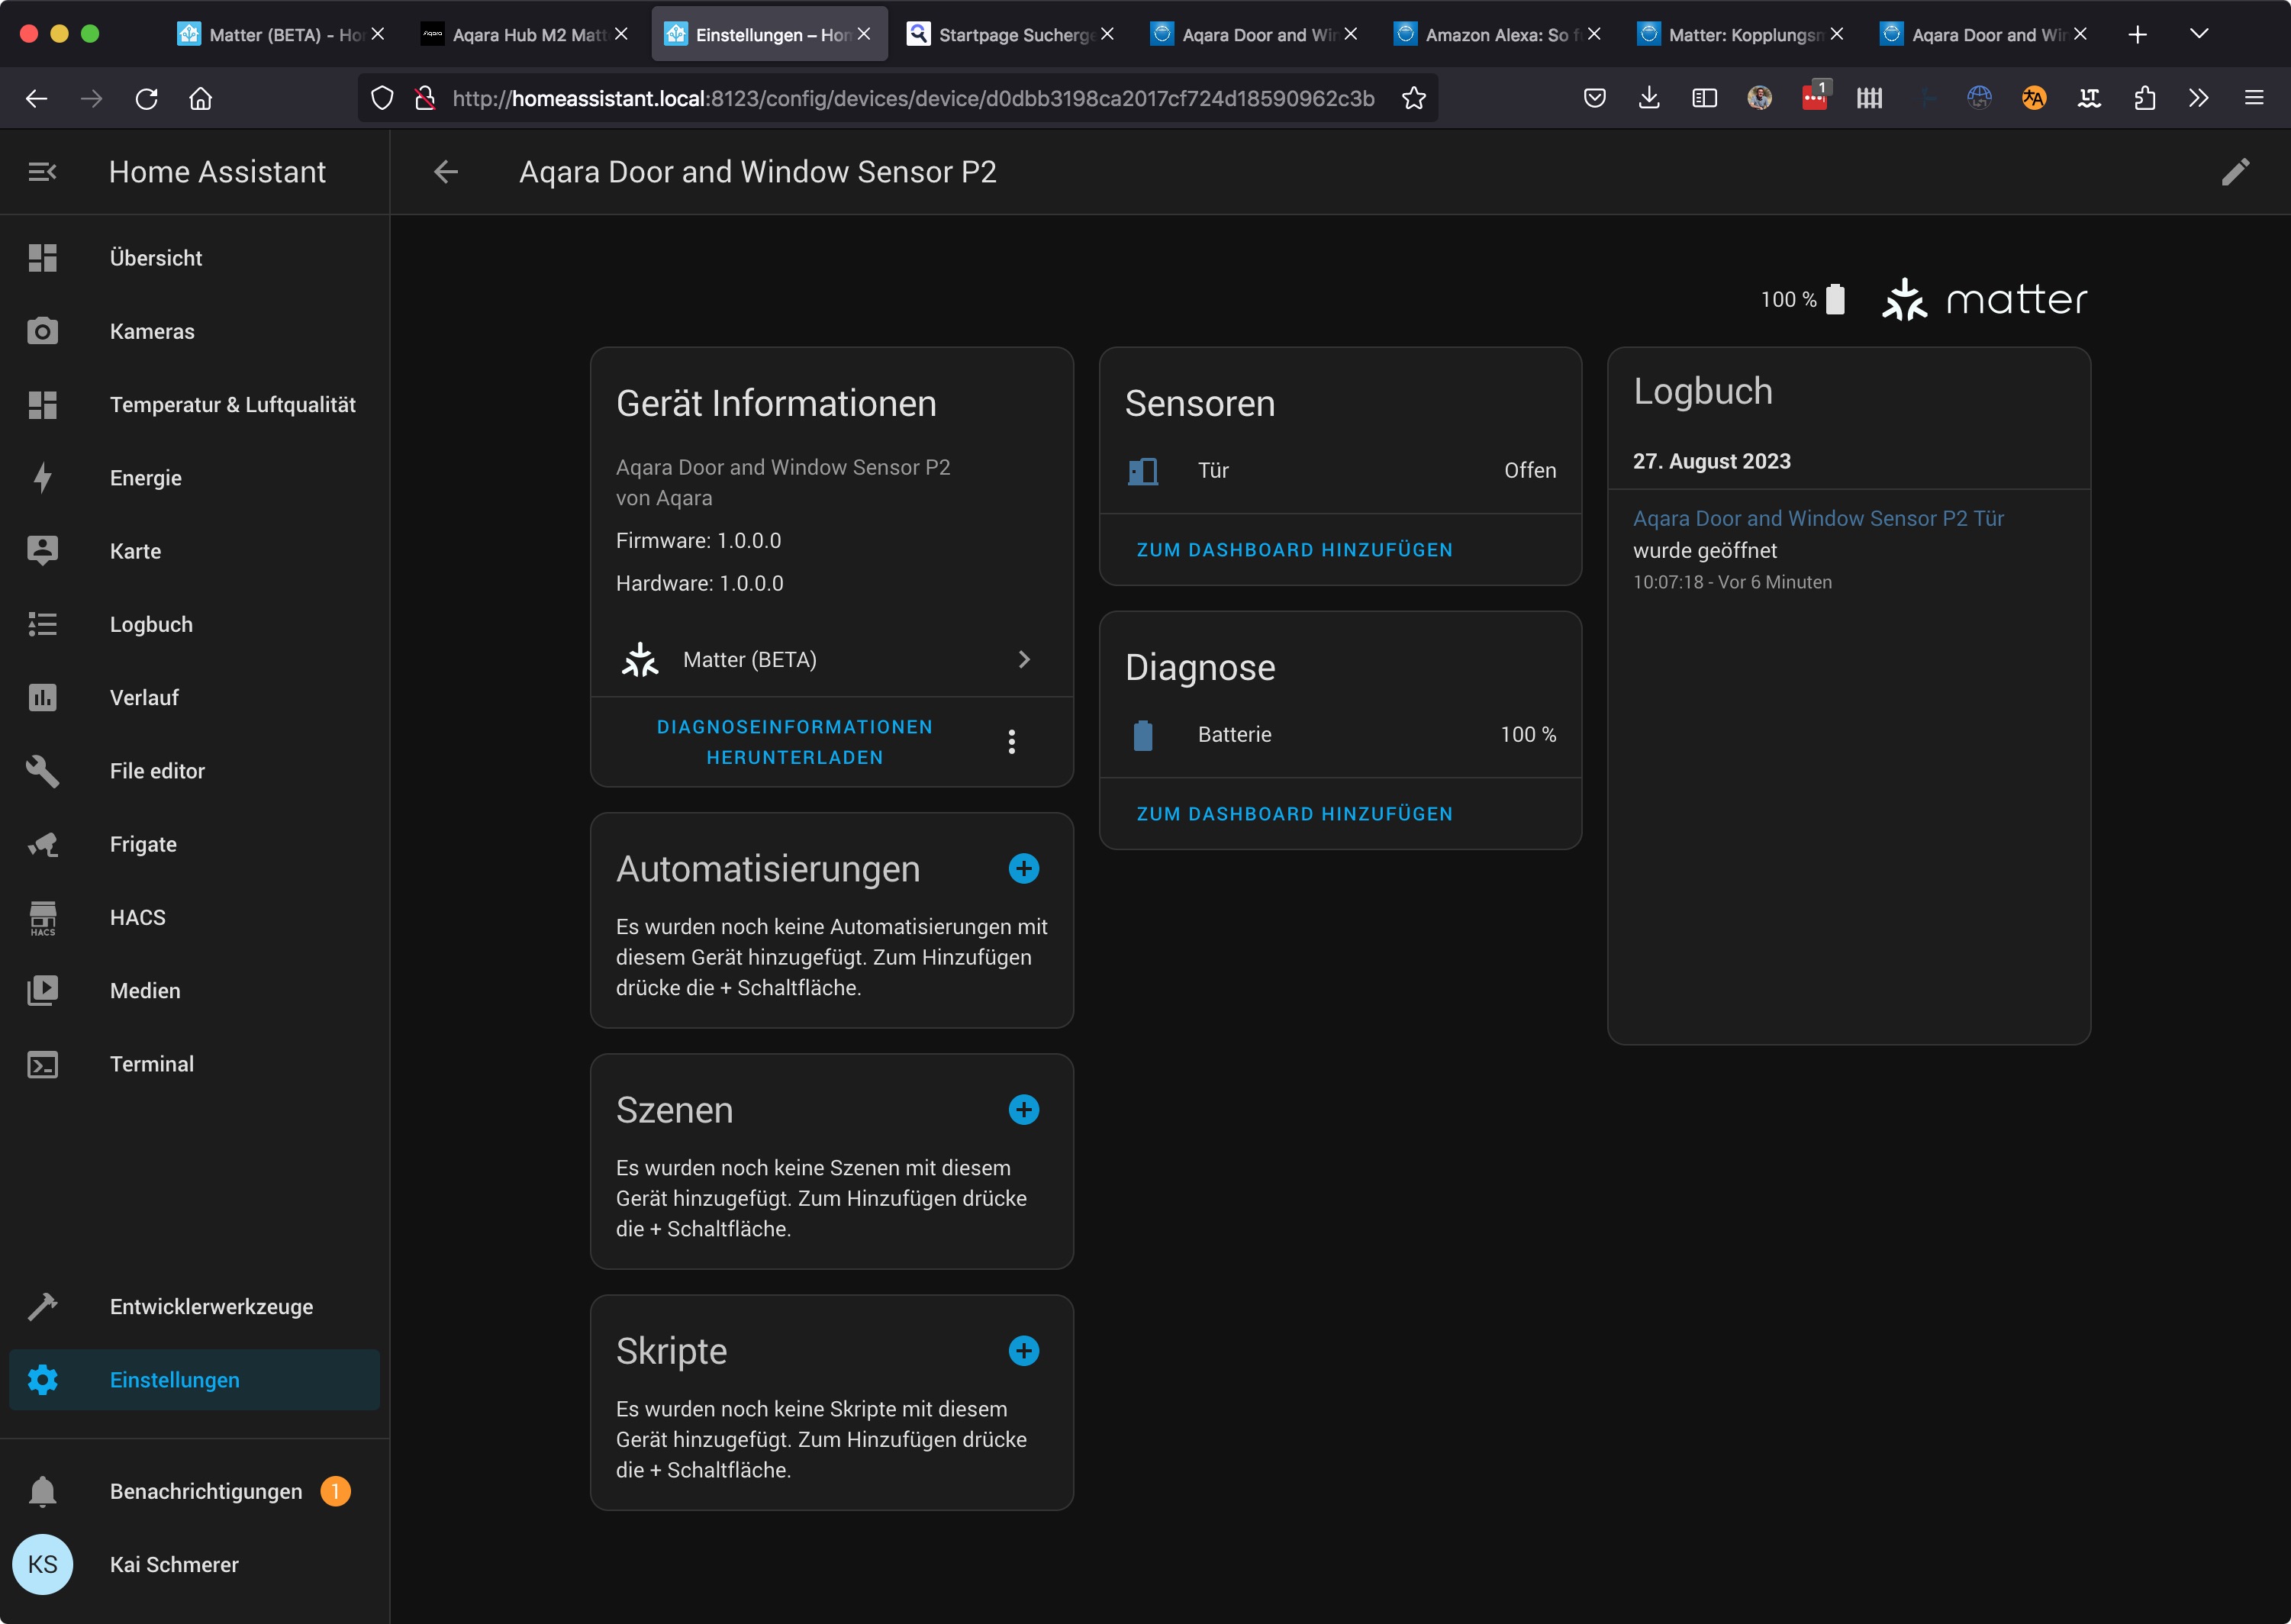Collapse the Home Assistant sidebar menu icon

42,172
